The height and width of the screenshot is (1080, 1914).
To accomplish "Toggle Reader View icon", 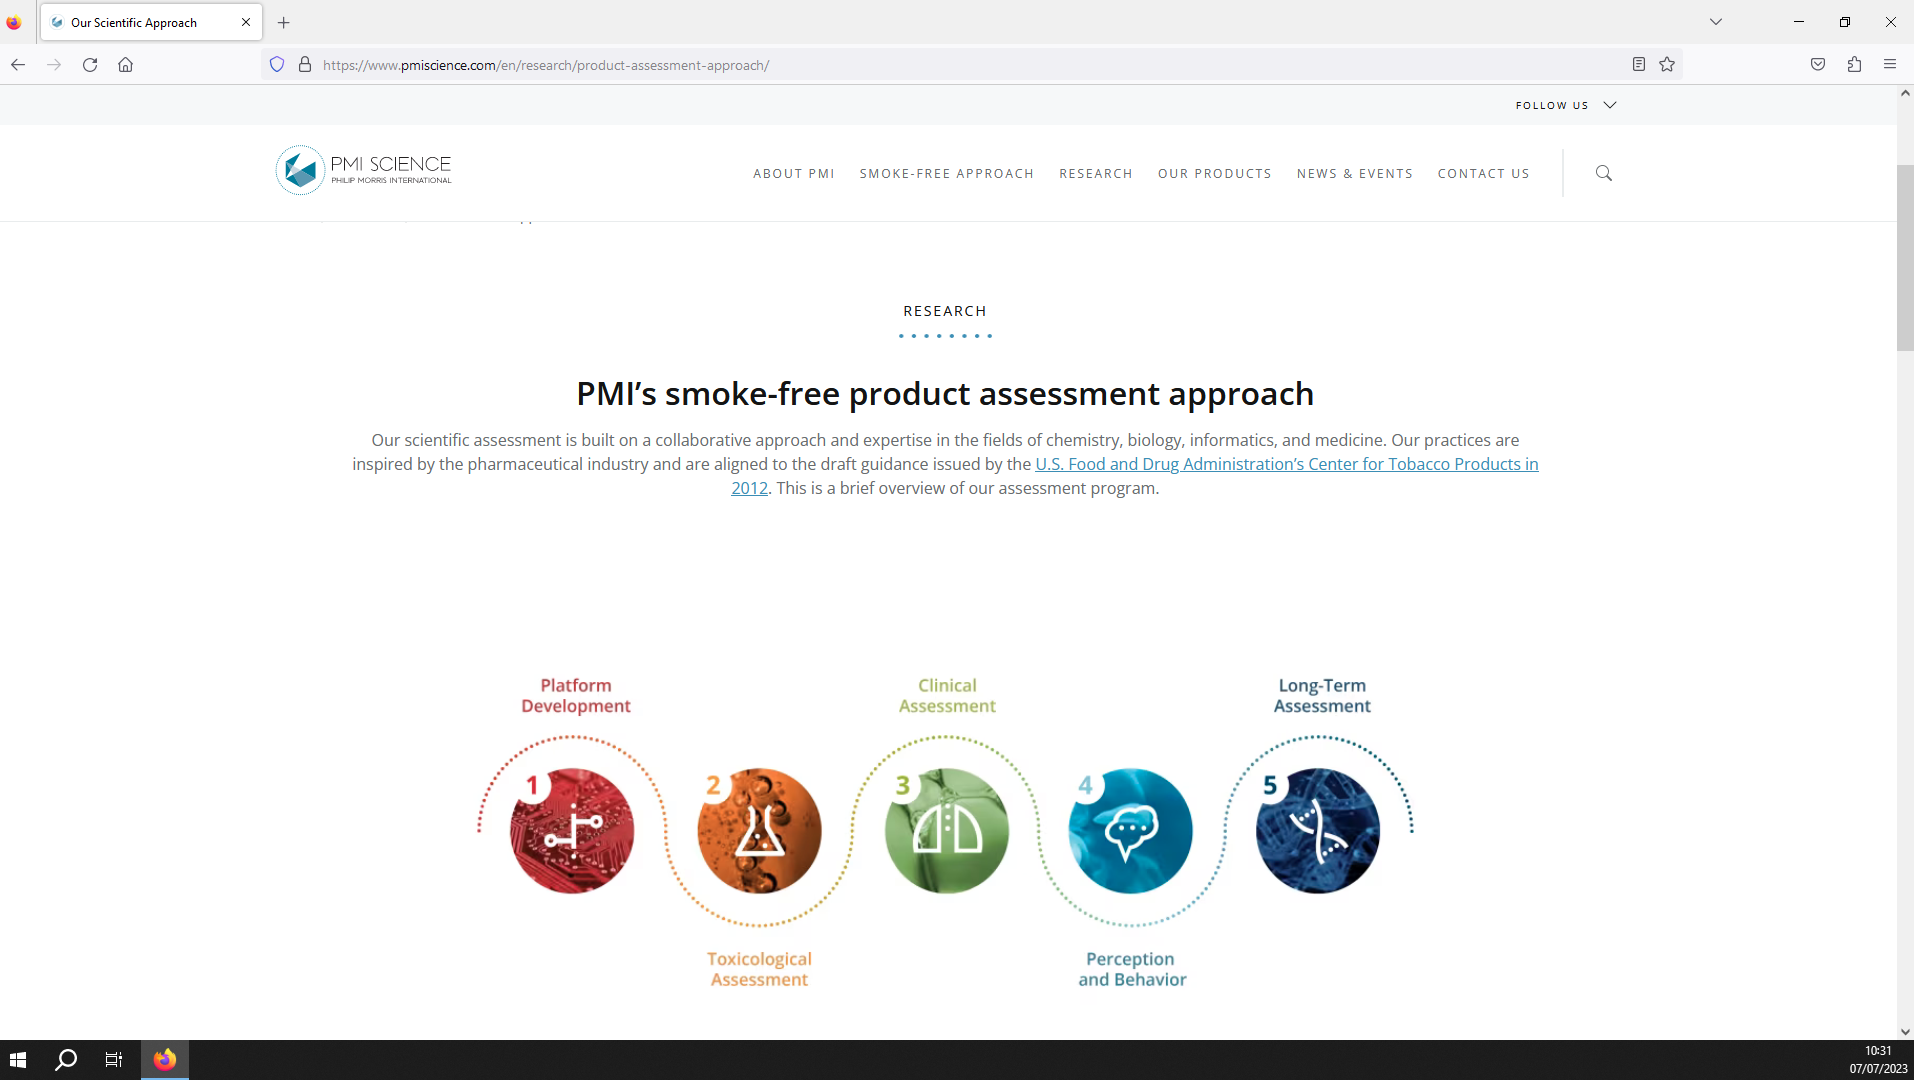I will pos(1639,65).
